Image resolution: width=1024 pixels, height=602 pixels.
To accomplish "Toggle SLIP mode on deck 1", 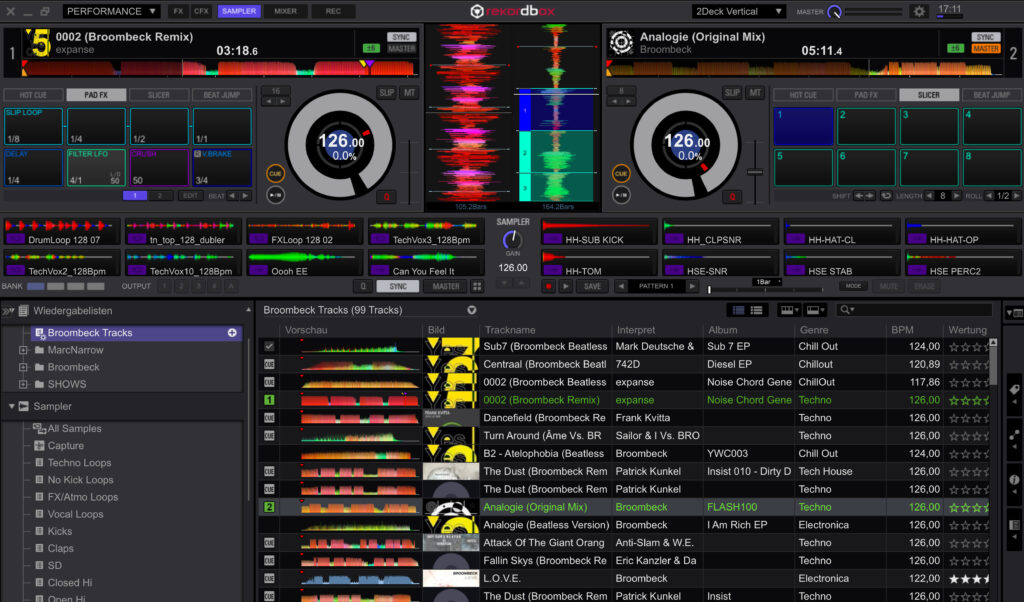I will point(387,93).
